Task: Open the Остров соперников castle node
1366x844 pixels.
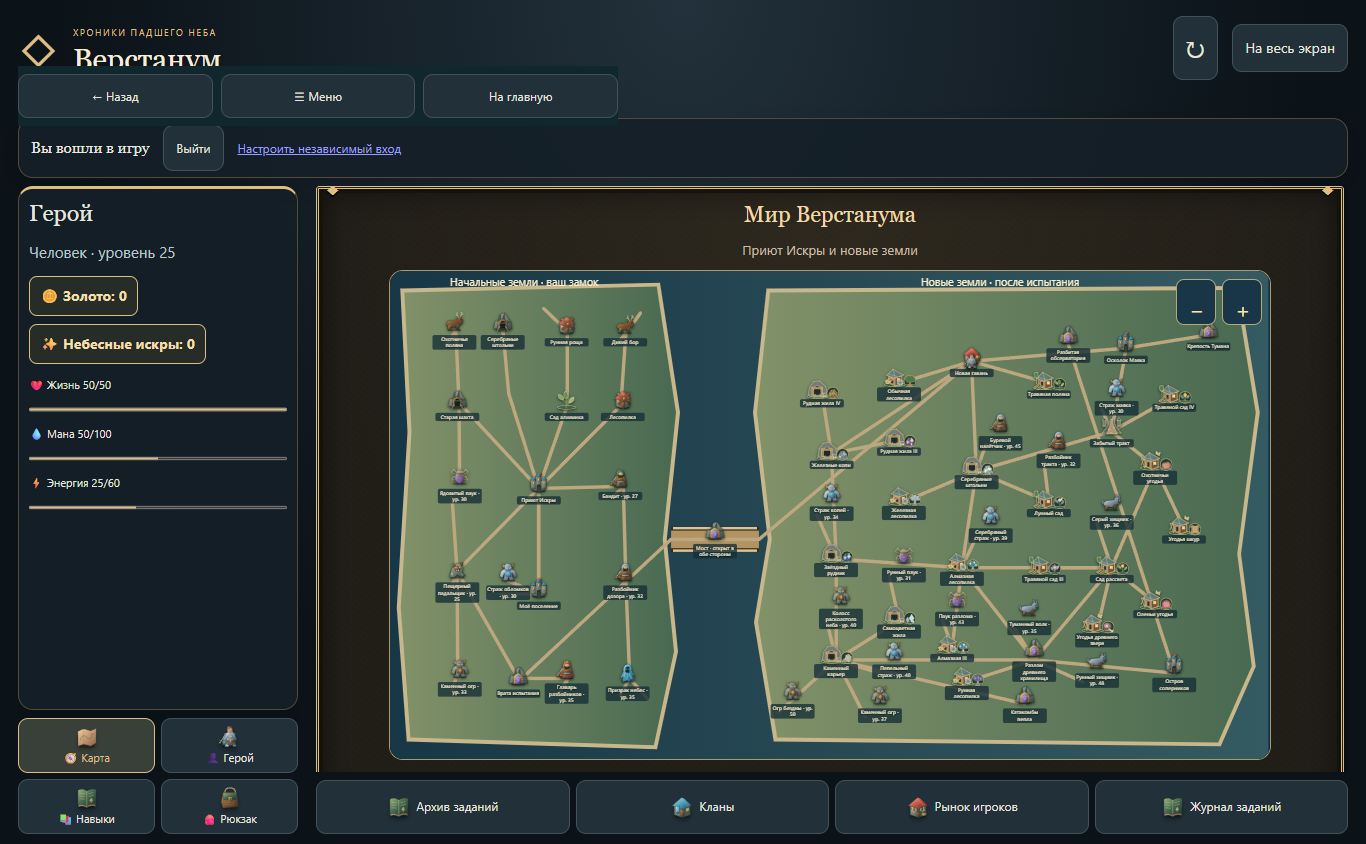Action: pos(1174,665)
